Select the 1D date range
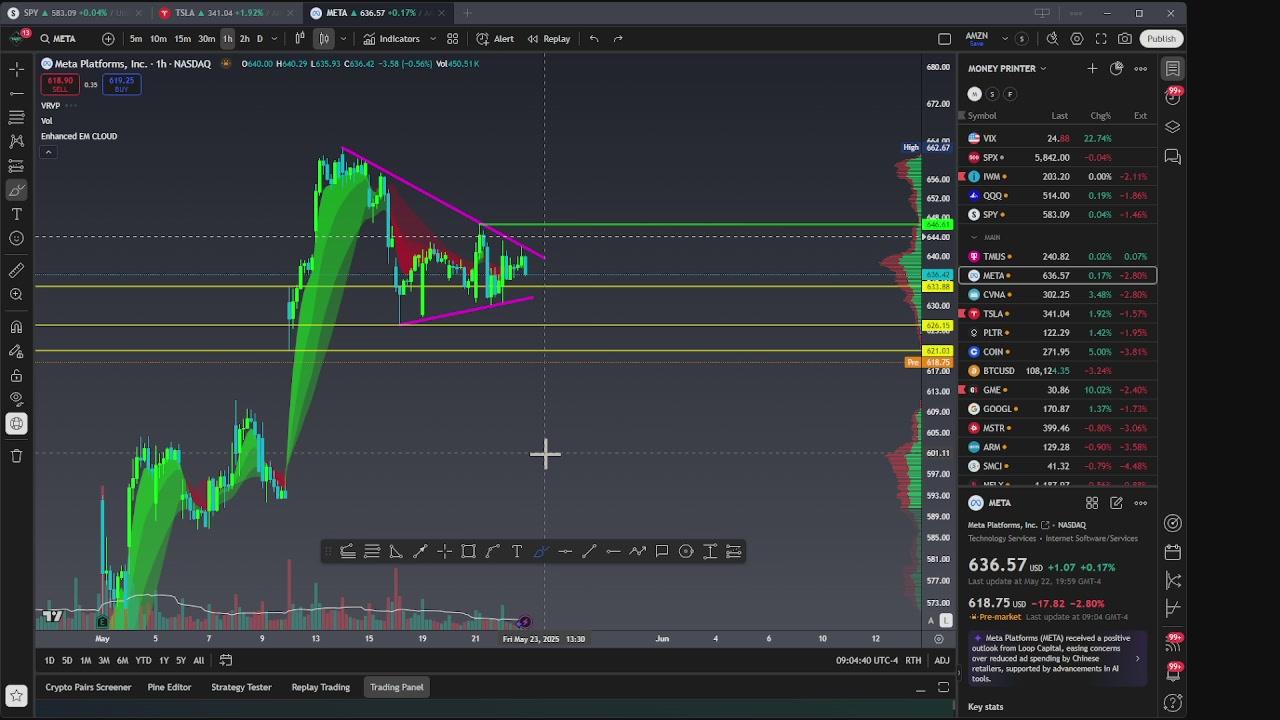This screenshot has width=1280, height=720. click(x=49, y=660)
